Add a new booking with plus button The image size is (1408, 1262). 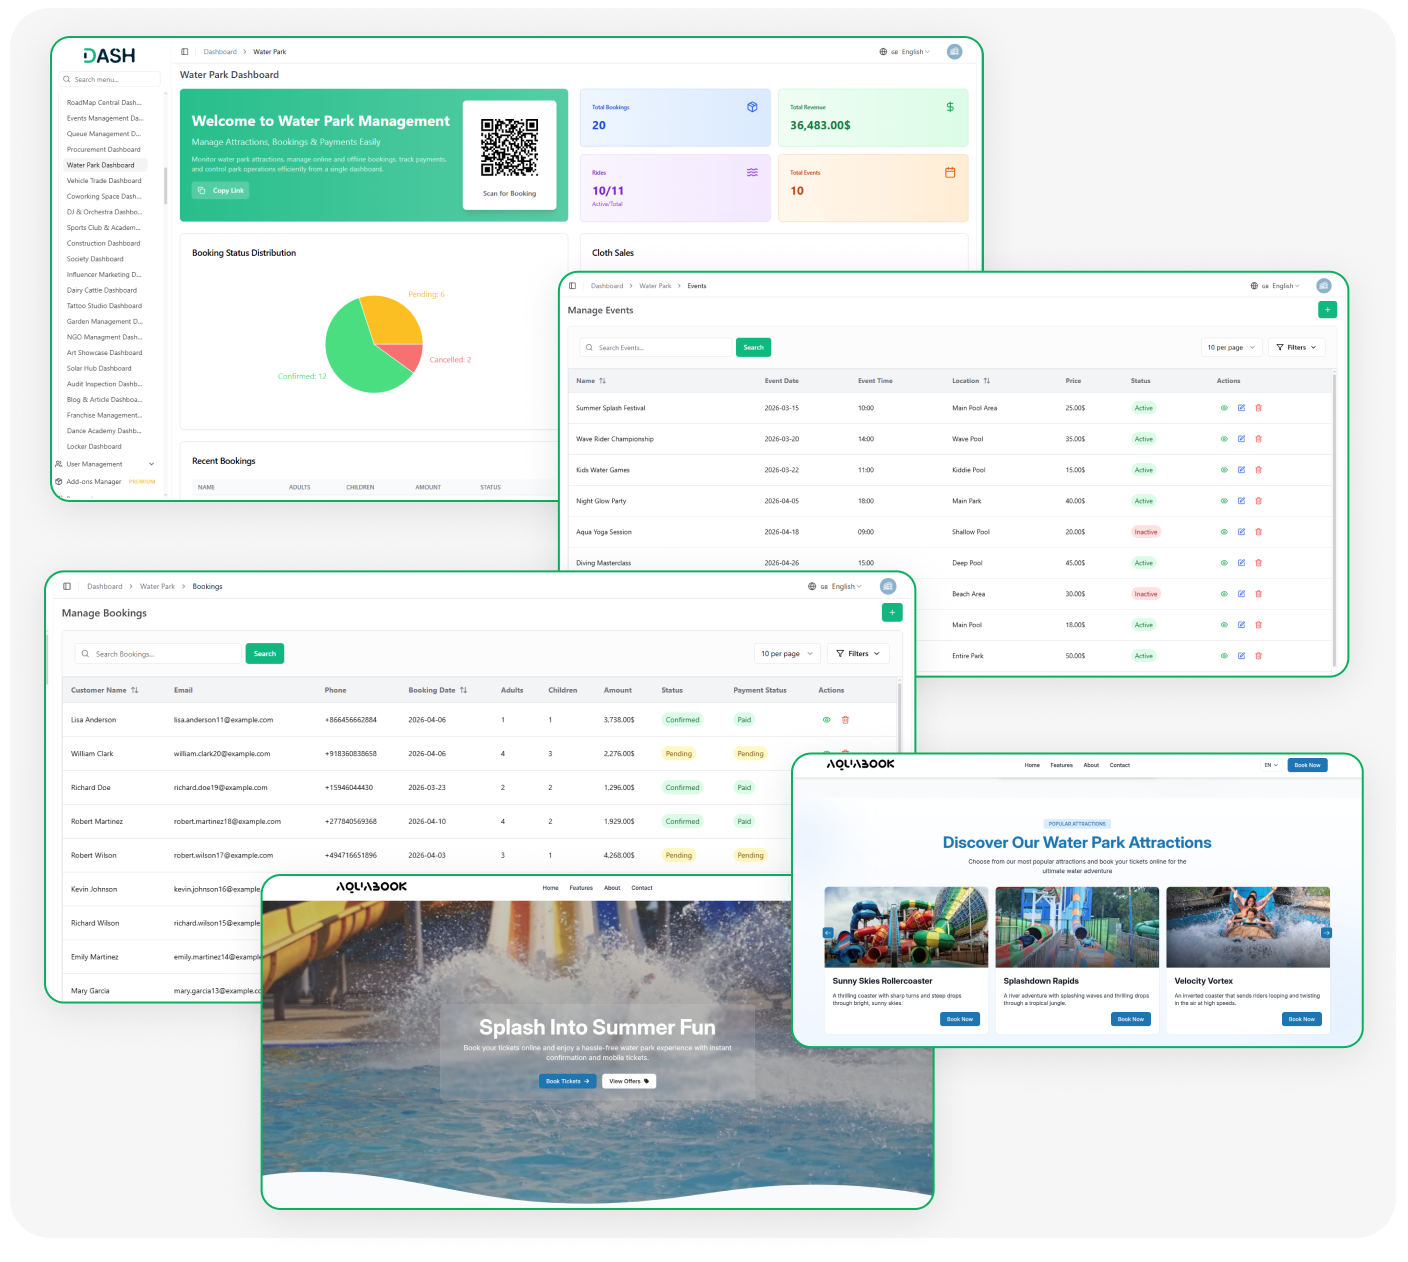pyautogui.click(x=892, y=612)
